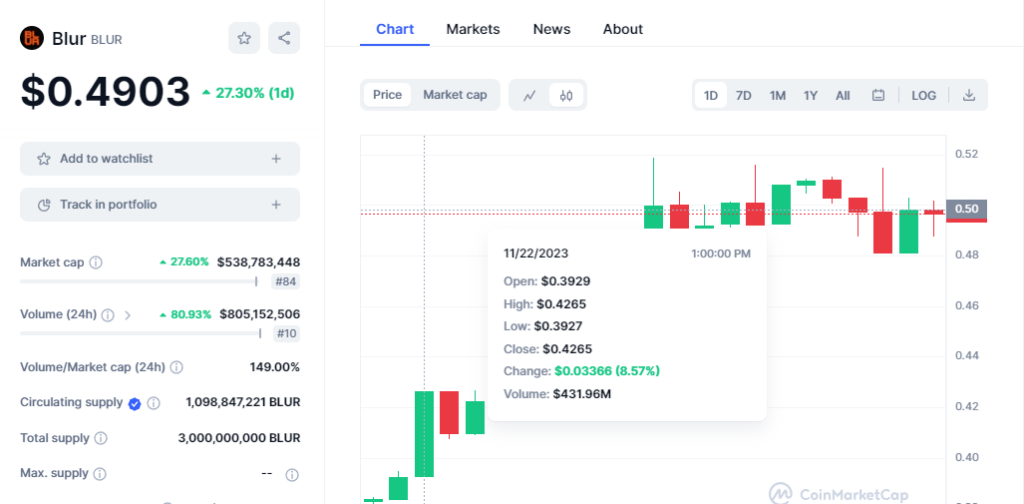The image size is (1024, 504).
Task: Click the 27.60% market cap change
Action: [184, 262]
